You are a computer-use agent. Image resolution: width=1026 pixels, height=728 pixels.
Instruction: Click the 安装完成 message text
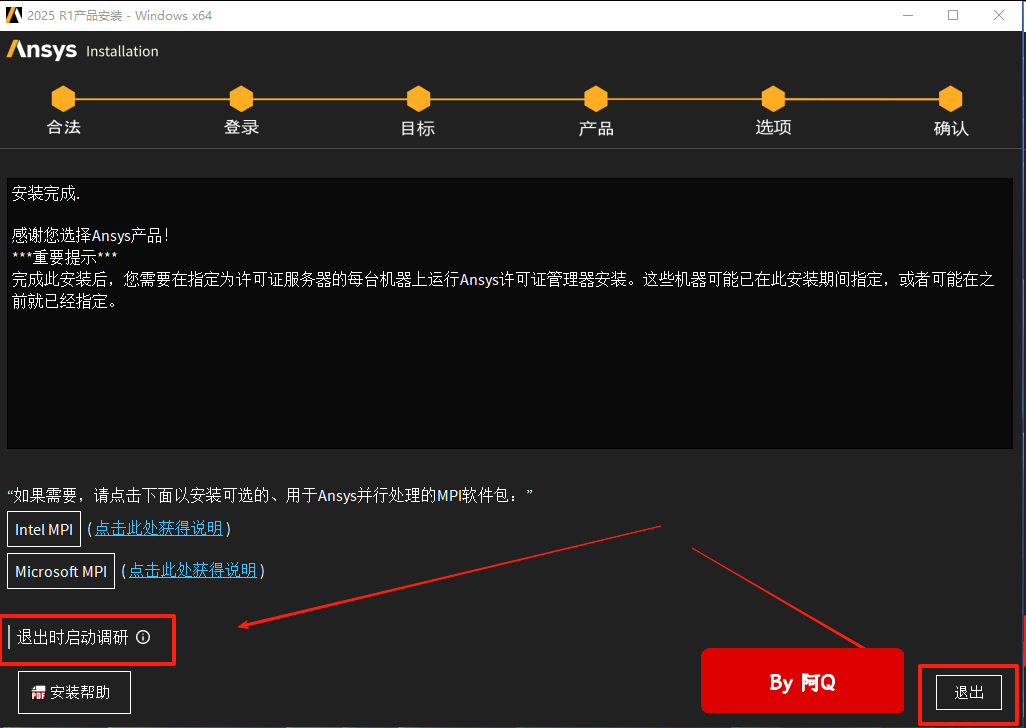click(46, 194)
